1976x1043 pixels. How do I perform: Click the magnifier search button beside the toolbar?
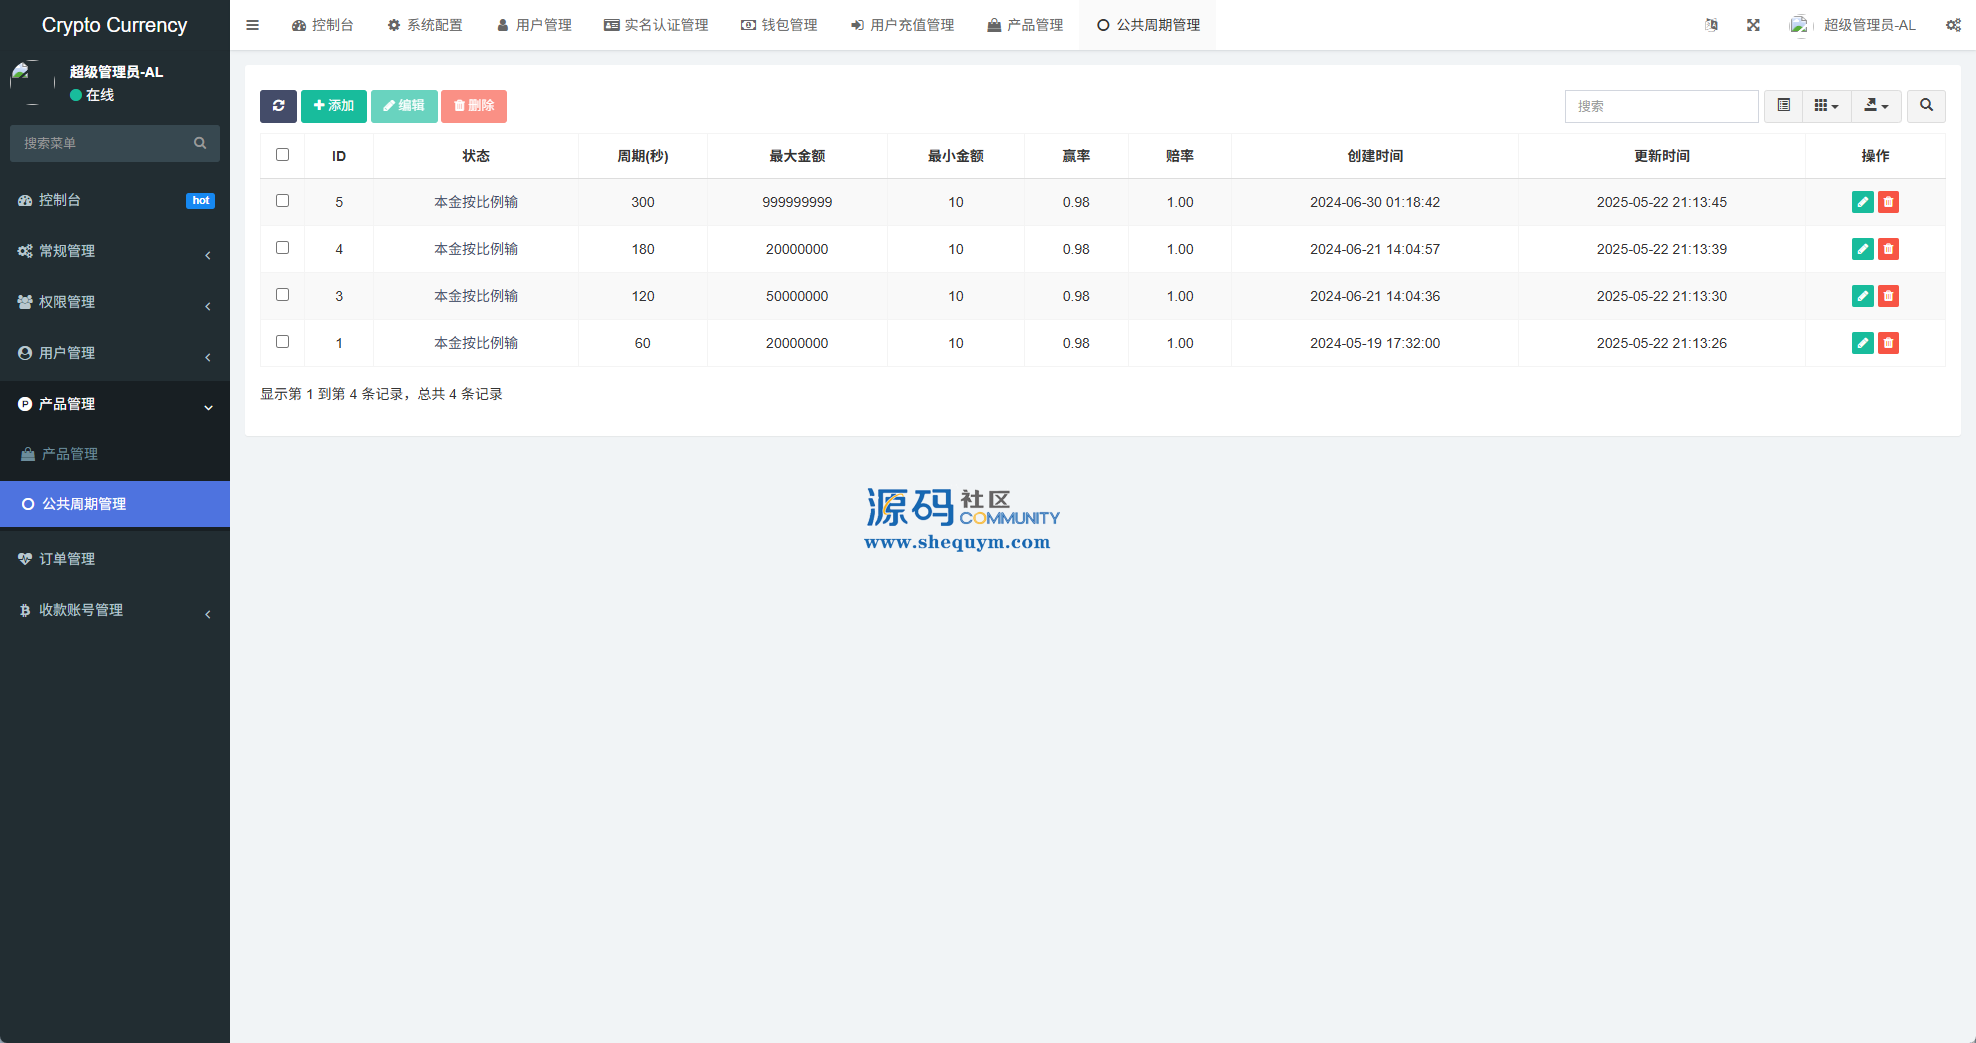coord(1926,106)
